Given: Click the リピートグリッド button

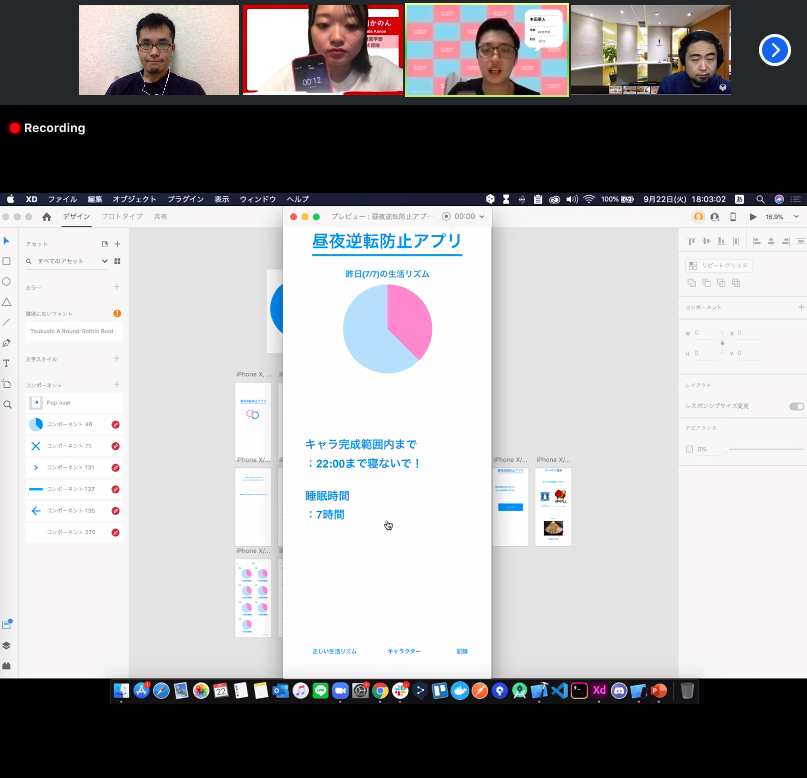Looking at the screenshot, I should tap(718, 266).
